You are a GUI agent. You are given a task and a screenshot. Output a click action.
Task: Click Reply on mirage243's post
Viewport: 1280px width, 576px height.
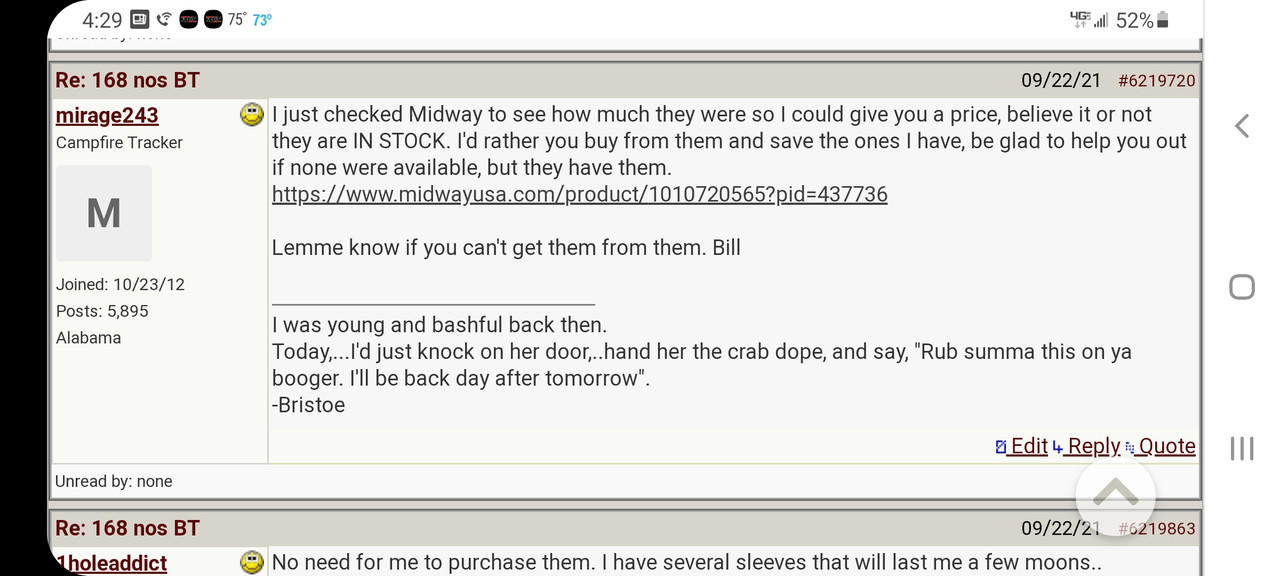pos(1086,446)
